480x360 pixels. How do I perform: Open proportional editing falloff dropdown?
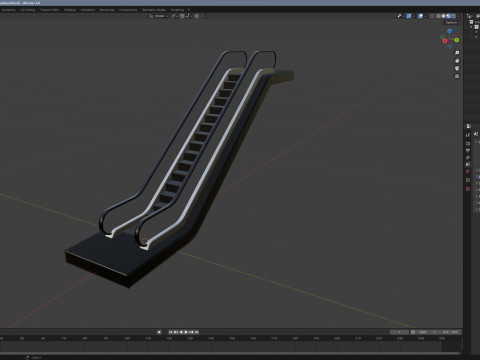pyautogui.click(x=202, y=16)
